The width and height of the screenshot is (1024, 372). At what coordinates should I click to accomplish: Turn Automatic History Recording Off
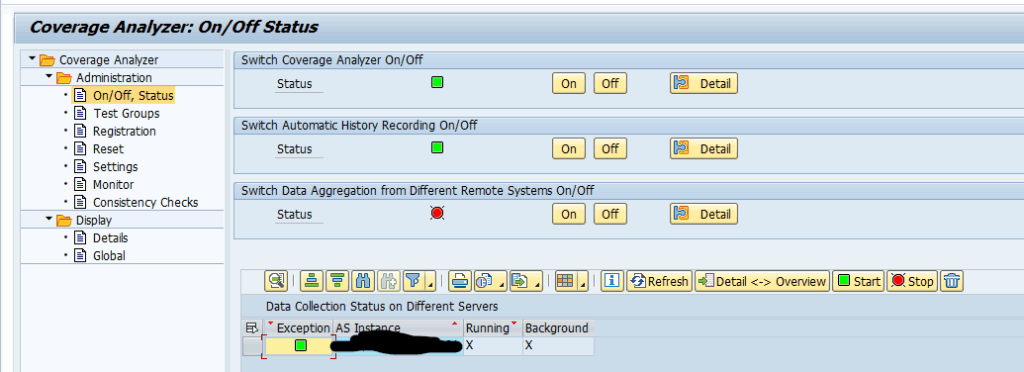610,149
